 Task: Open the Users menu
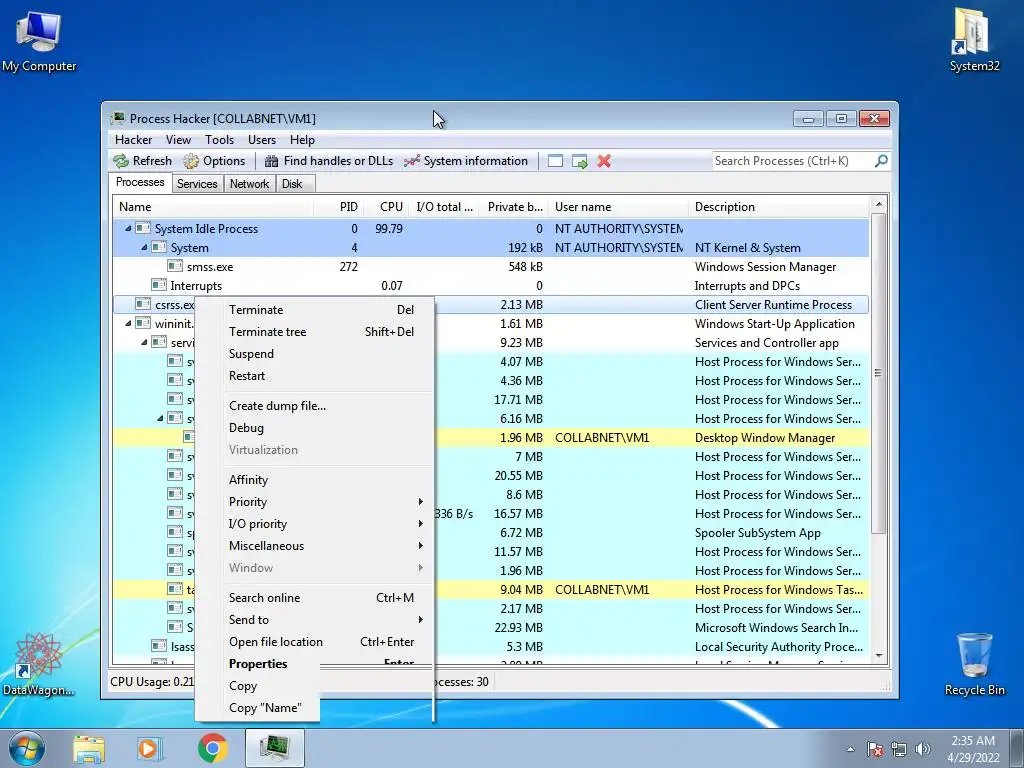(262, 140)
